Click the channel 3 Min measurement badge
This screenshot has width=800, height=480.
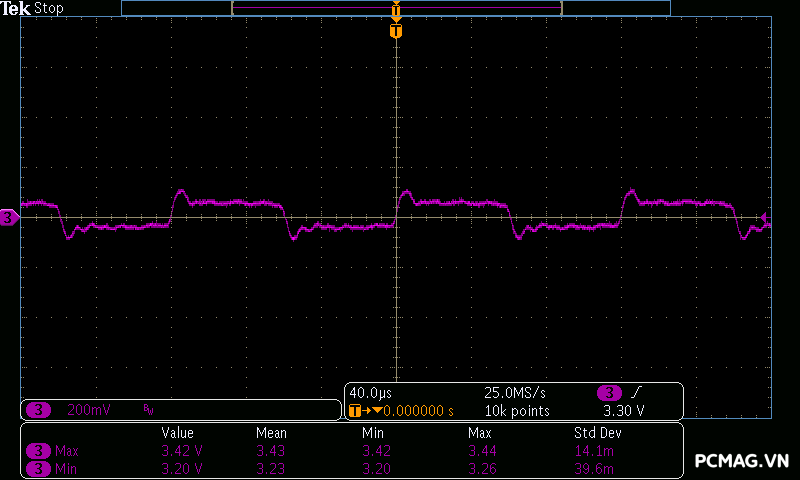(38, 468)
